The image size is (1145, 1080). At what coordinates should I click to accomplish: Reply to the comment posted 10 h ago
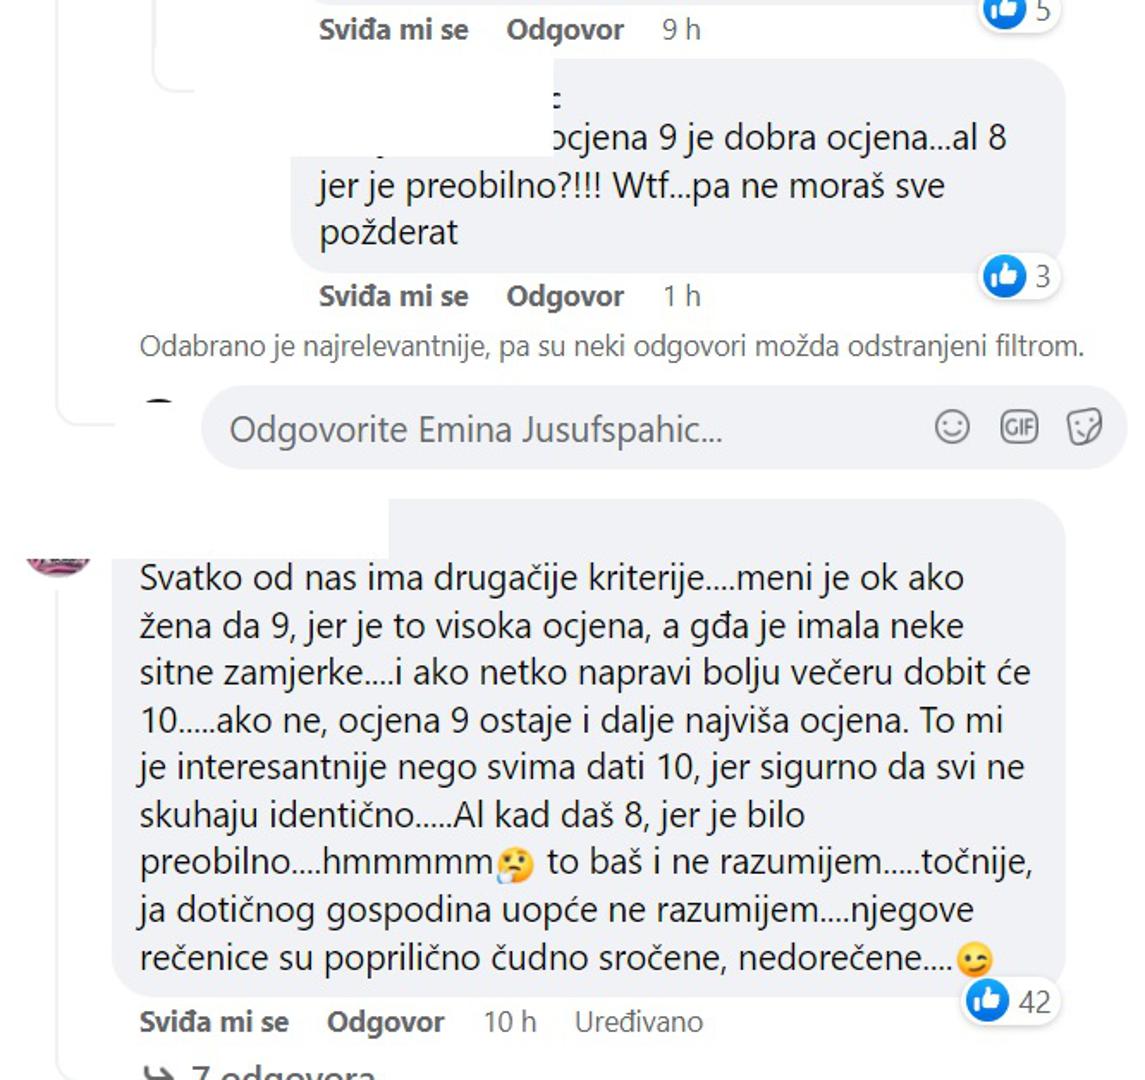point(385,1022)
